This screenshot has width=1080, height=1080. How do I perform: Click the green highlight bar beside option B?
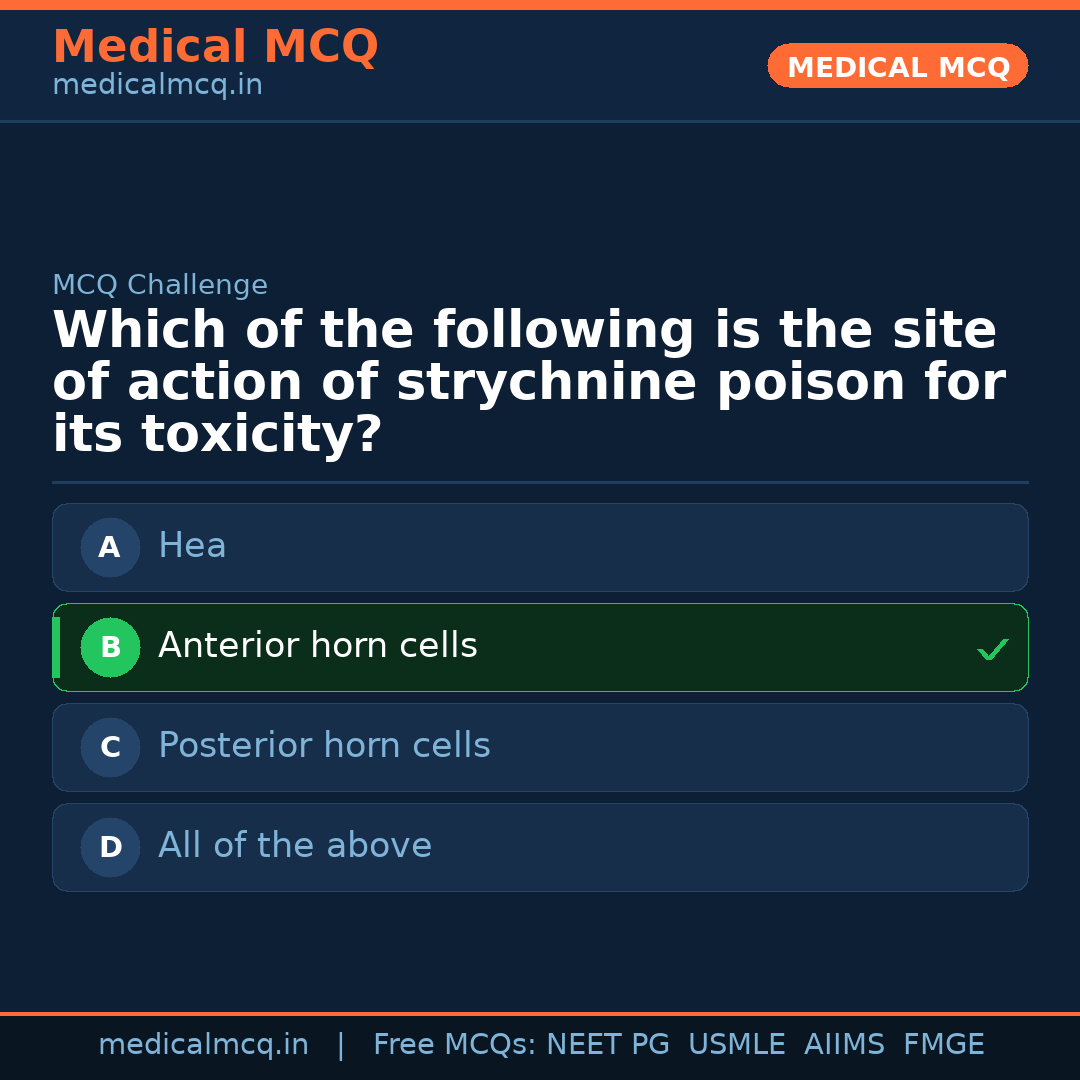pyautogui.click(x=56, y=647)
